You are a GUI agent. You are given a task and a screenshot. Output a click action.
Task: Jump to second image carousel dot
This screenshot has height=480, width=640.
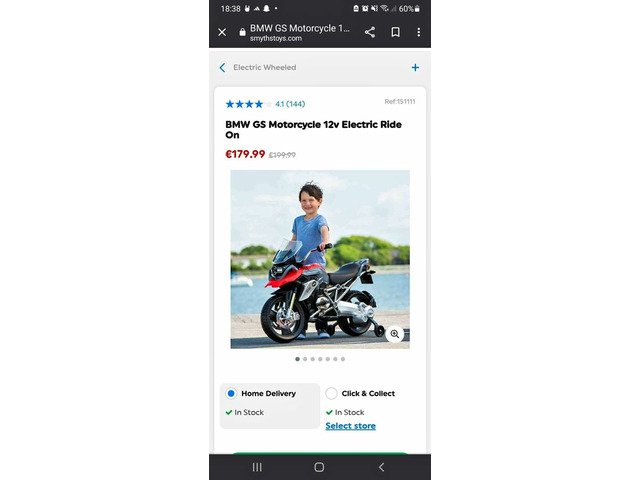305,359
